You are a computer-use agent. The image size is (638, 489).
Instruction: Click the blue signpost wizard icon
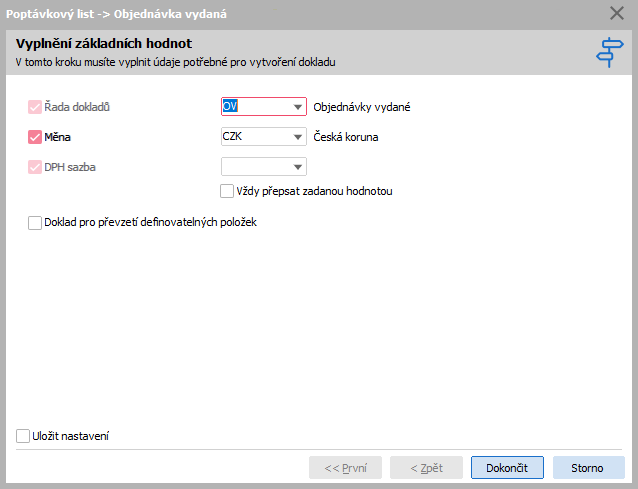click(x=610, y=52)
